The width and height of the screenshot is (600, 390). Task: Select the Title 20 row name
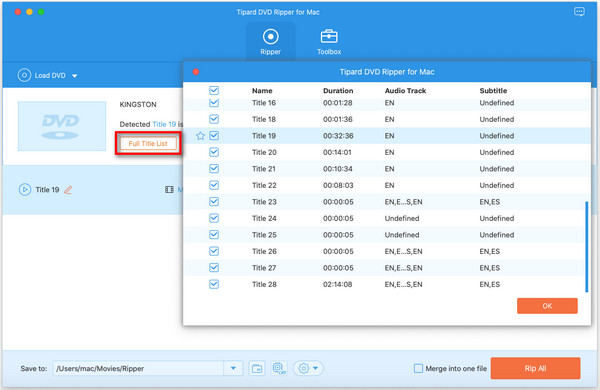(x=264, y=152)
